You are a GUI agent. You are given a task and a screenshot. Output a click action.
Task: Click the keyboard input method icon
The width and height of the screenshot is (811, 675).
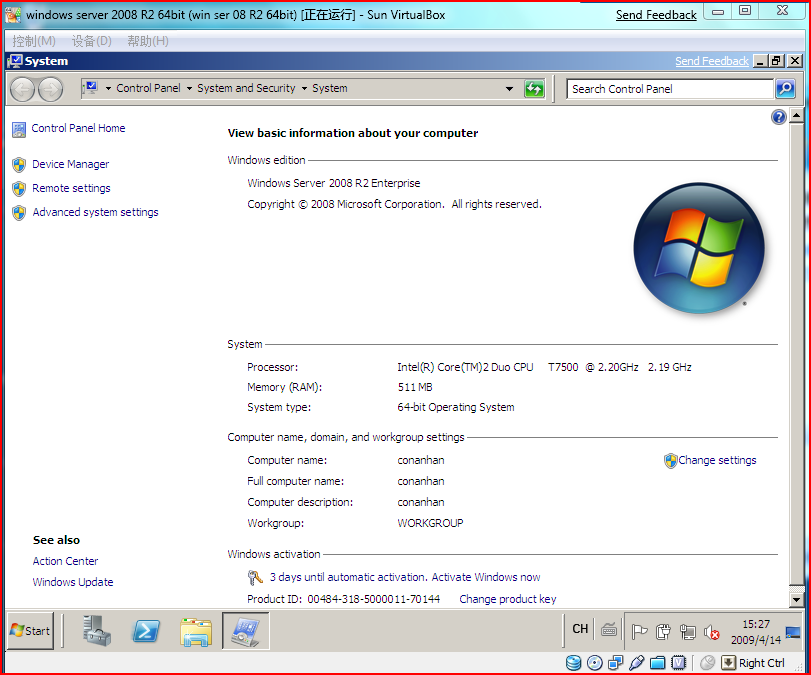(609, 629)
